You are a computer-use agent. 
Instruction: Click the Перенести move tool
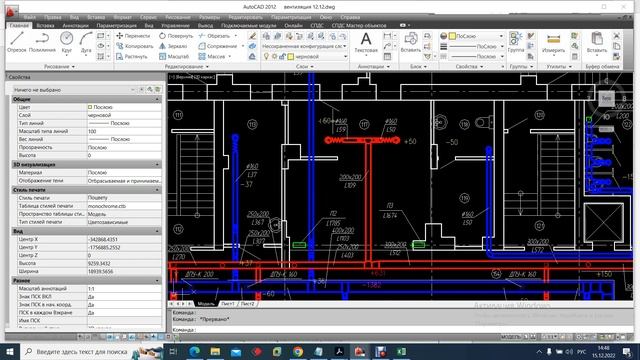click(133, 36)
